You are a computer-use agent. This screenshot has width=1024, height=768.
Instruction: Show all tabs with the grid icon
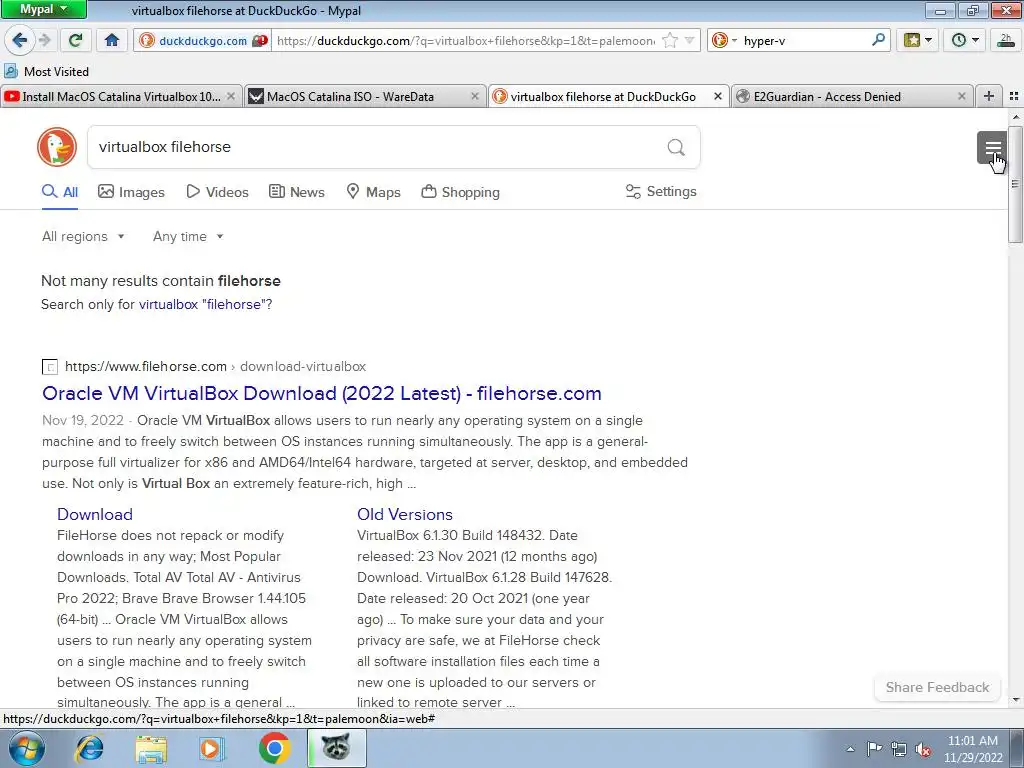pyautogui.click(x=1014, y=97)
